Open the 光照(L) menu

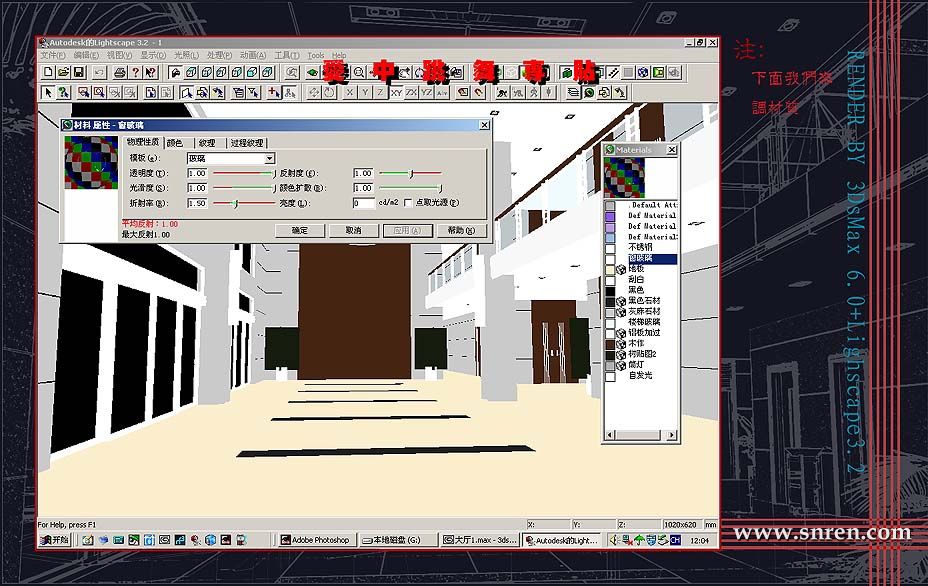pyautogui.click(x=186, y=55)
